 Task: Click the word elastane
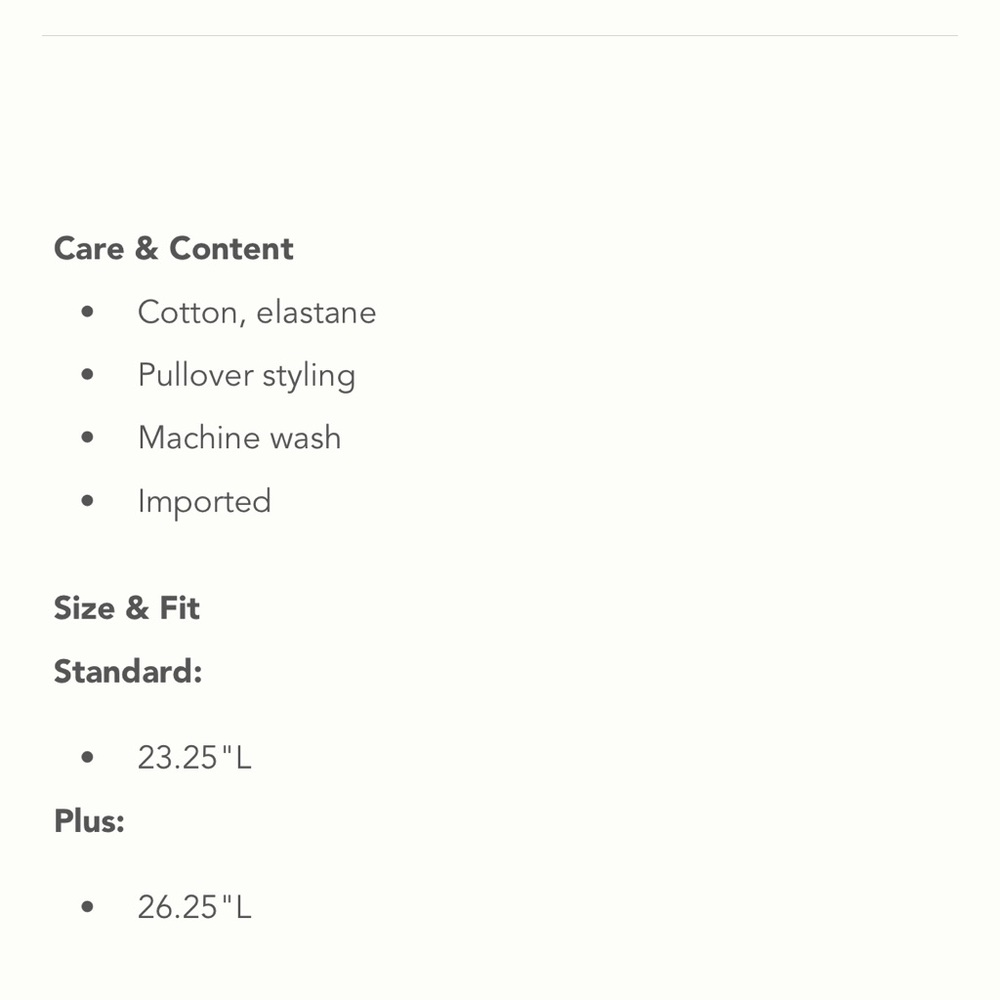pos(316,313)
